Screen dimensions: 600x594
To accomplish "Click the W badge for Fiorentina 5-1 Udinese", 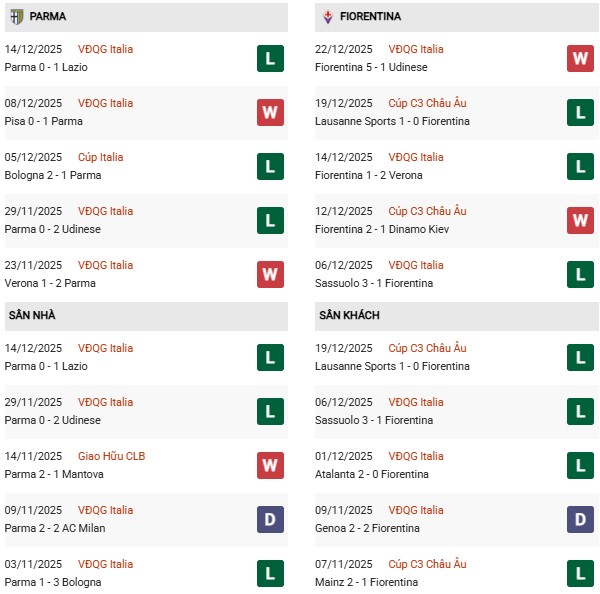I will coord(580,58).
